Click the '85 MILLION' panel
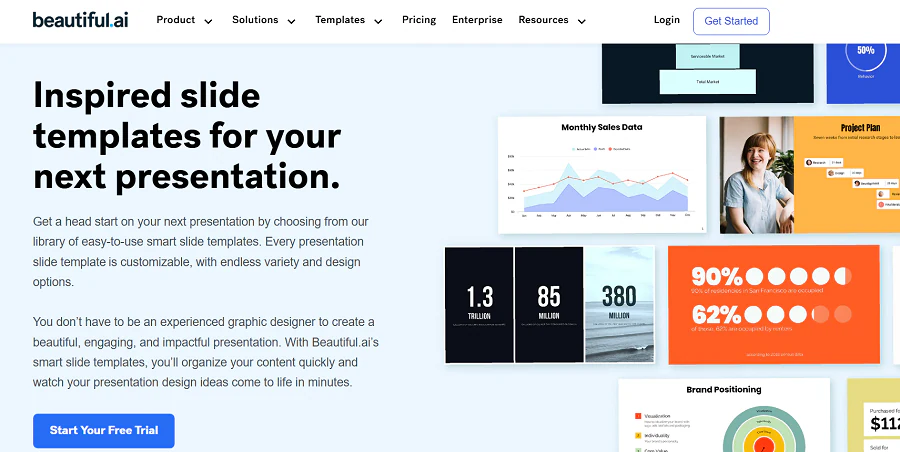This screenshot has width=900, height=452. (x=549, y=305)
